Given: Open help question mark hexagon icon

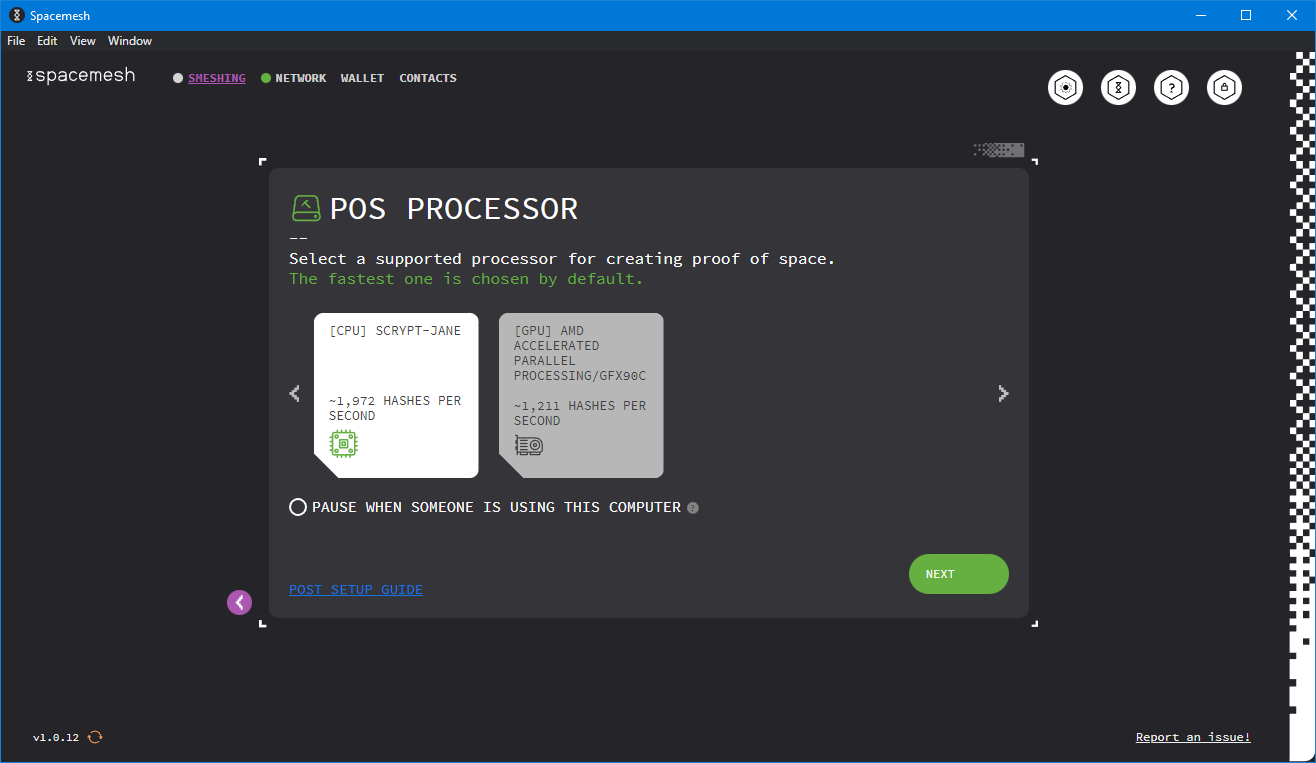Looking at the screenshot, I should (1172, 88).
